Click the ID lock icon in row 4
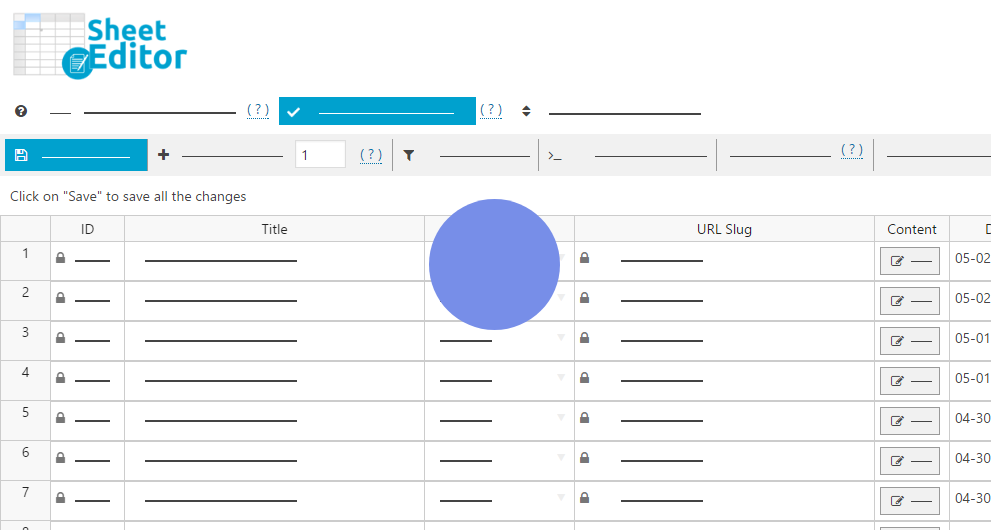This screenshot has width=991, height=530. [60, 378]
